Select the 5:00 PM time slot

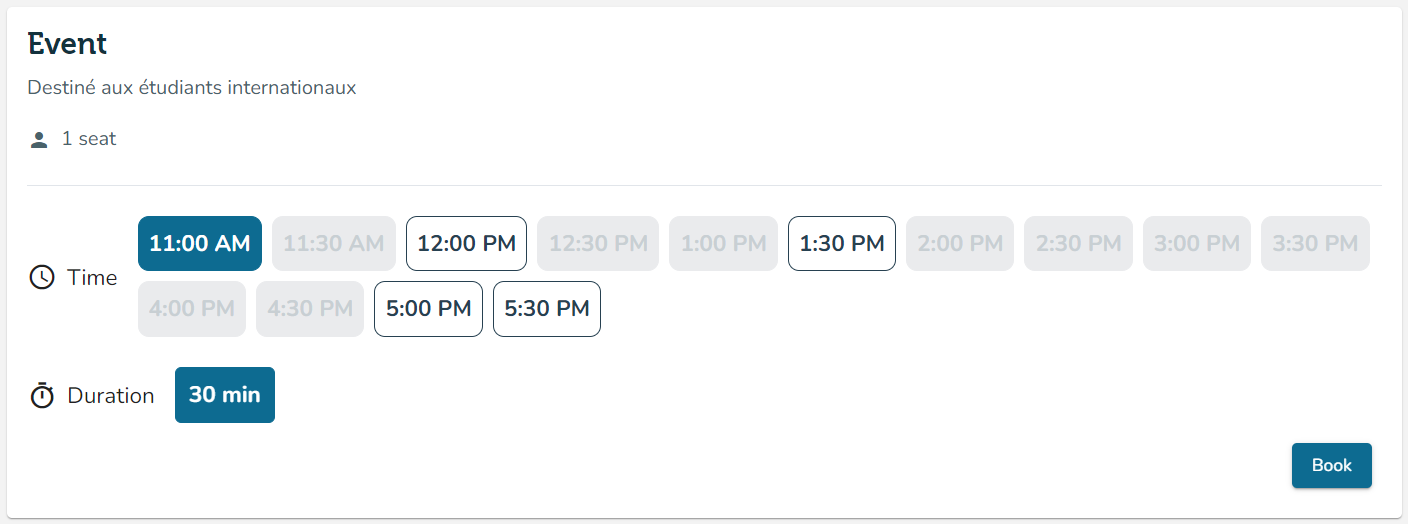[x=428, y=309]
